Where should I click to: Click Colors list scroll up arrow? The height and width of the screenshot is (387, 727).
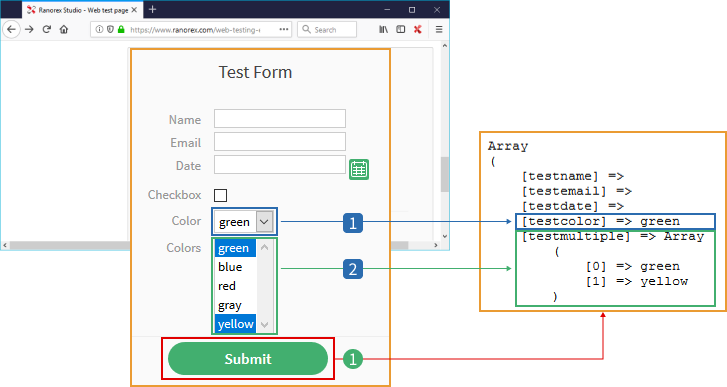(x=265, y=247)
